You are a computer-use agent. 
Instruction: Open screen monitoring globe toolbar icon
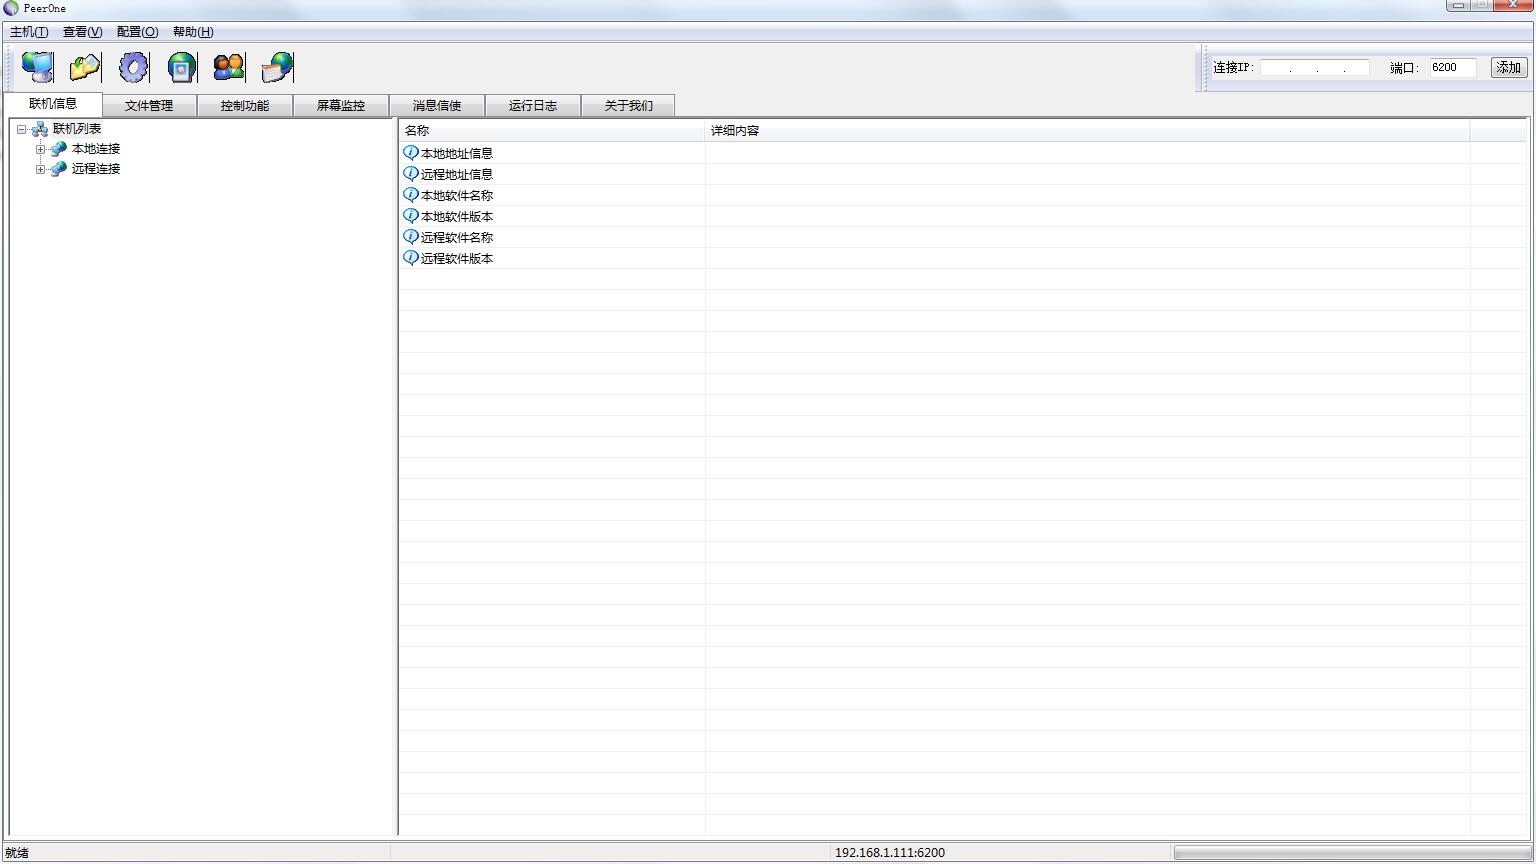(x=180, y=66)
